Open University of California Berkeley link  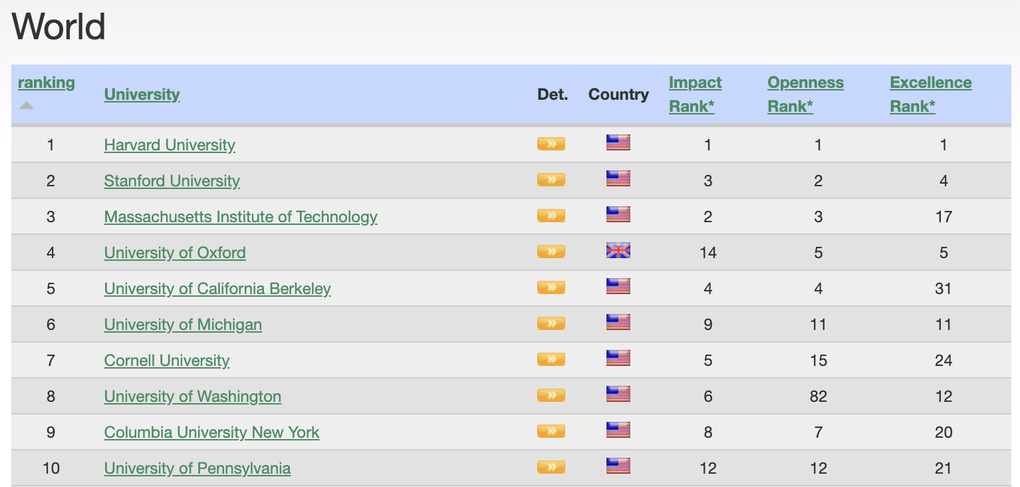(217, 288)
